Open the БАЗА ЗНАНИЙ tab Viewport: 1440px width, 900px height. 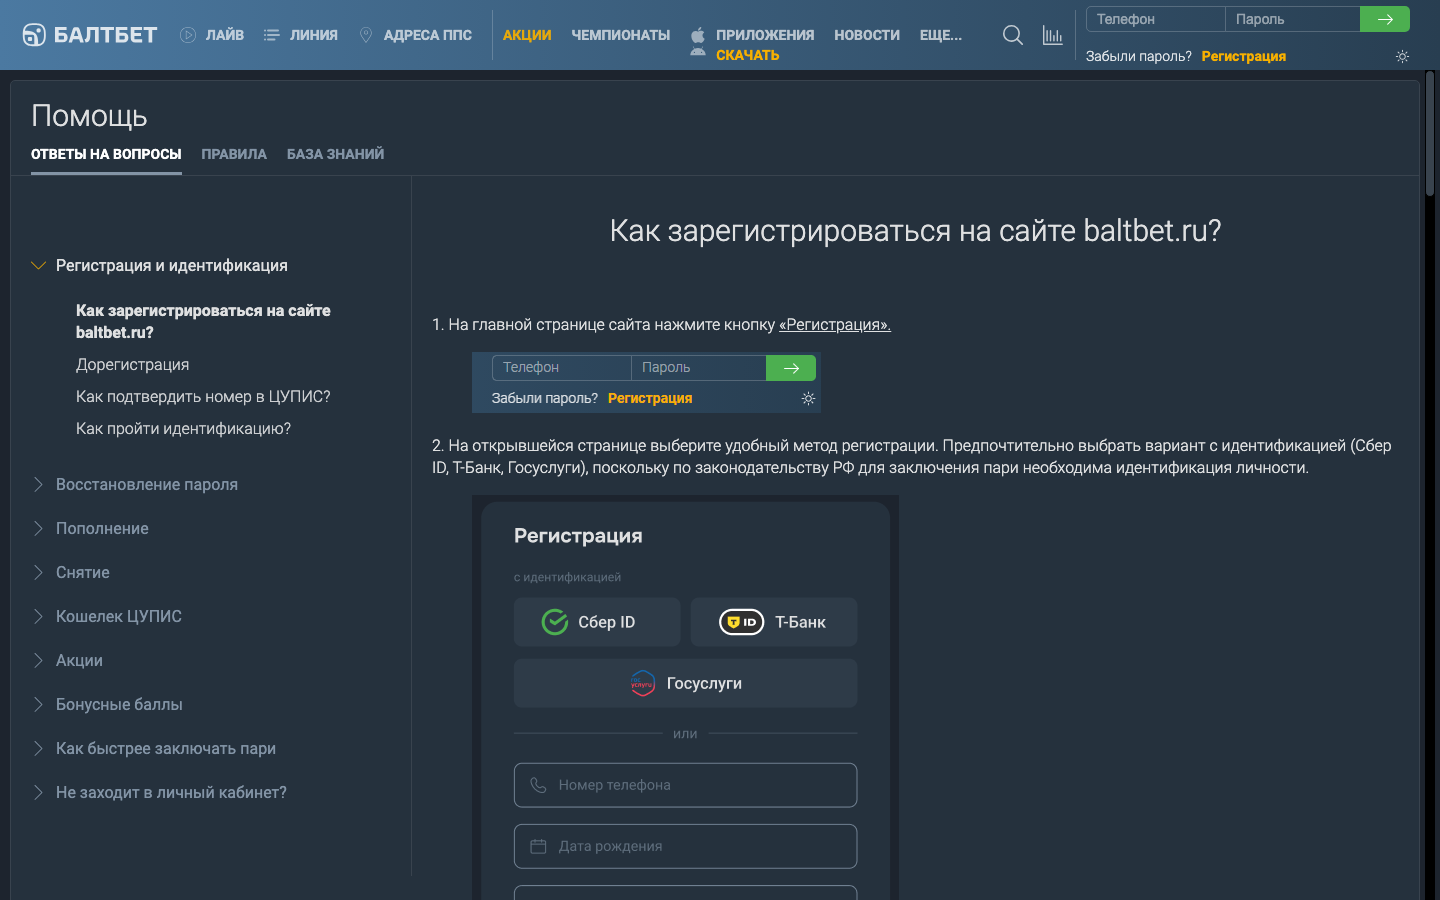(335, 154)
